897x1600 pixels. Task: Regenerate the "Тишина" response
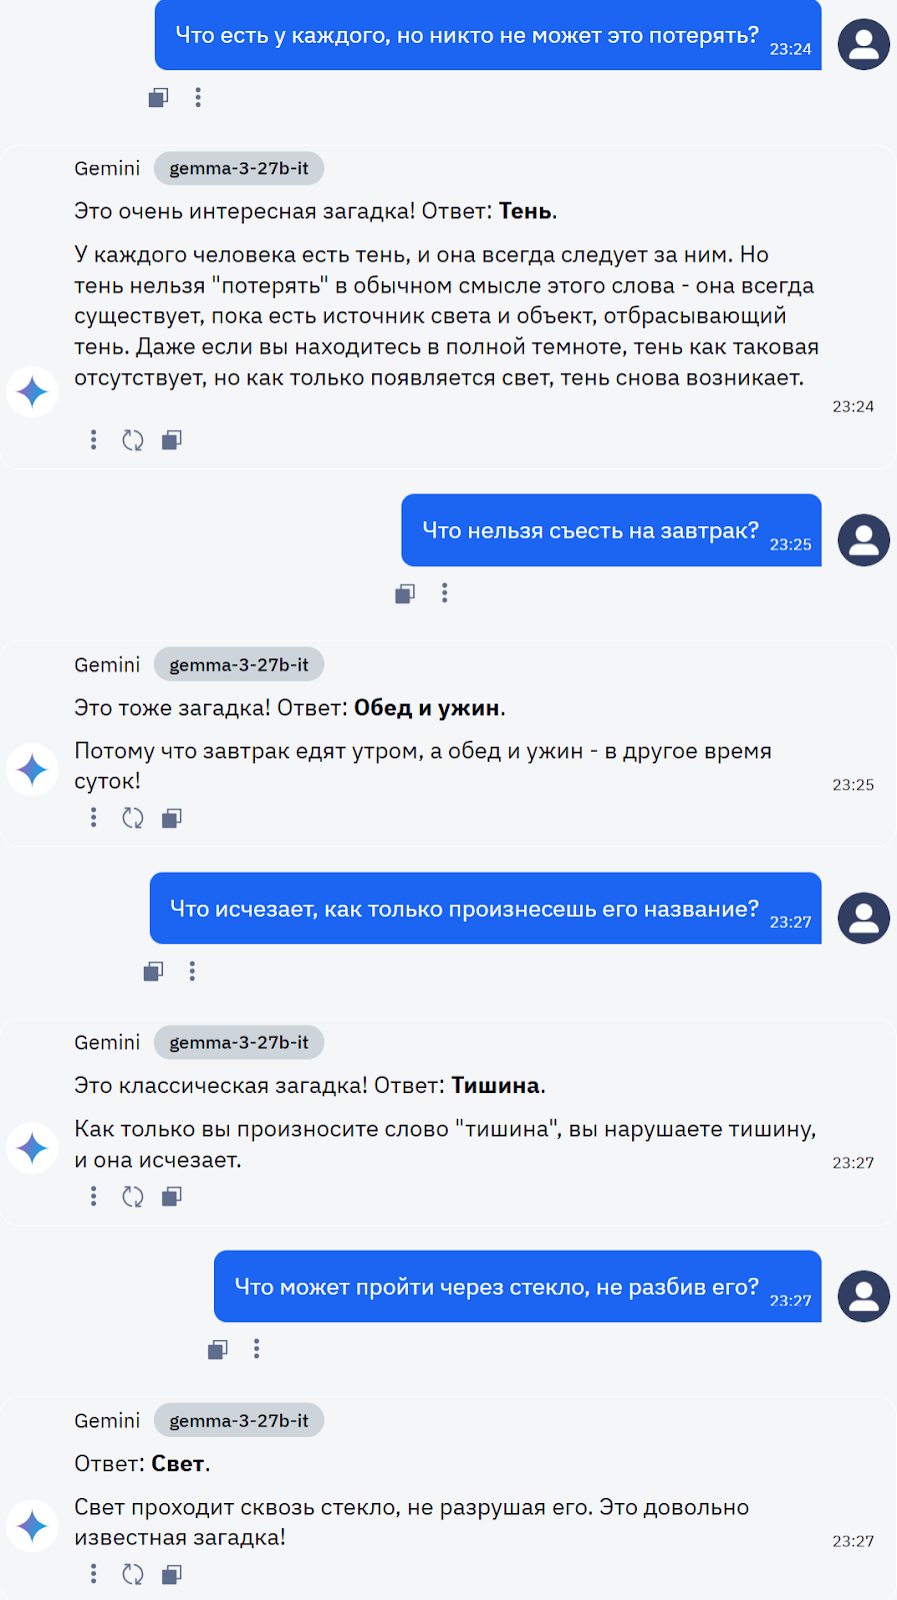coord(132,1196)
